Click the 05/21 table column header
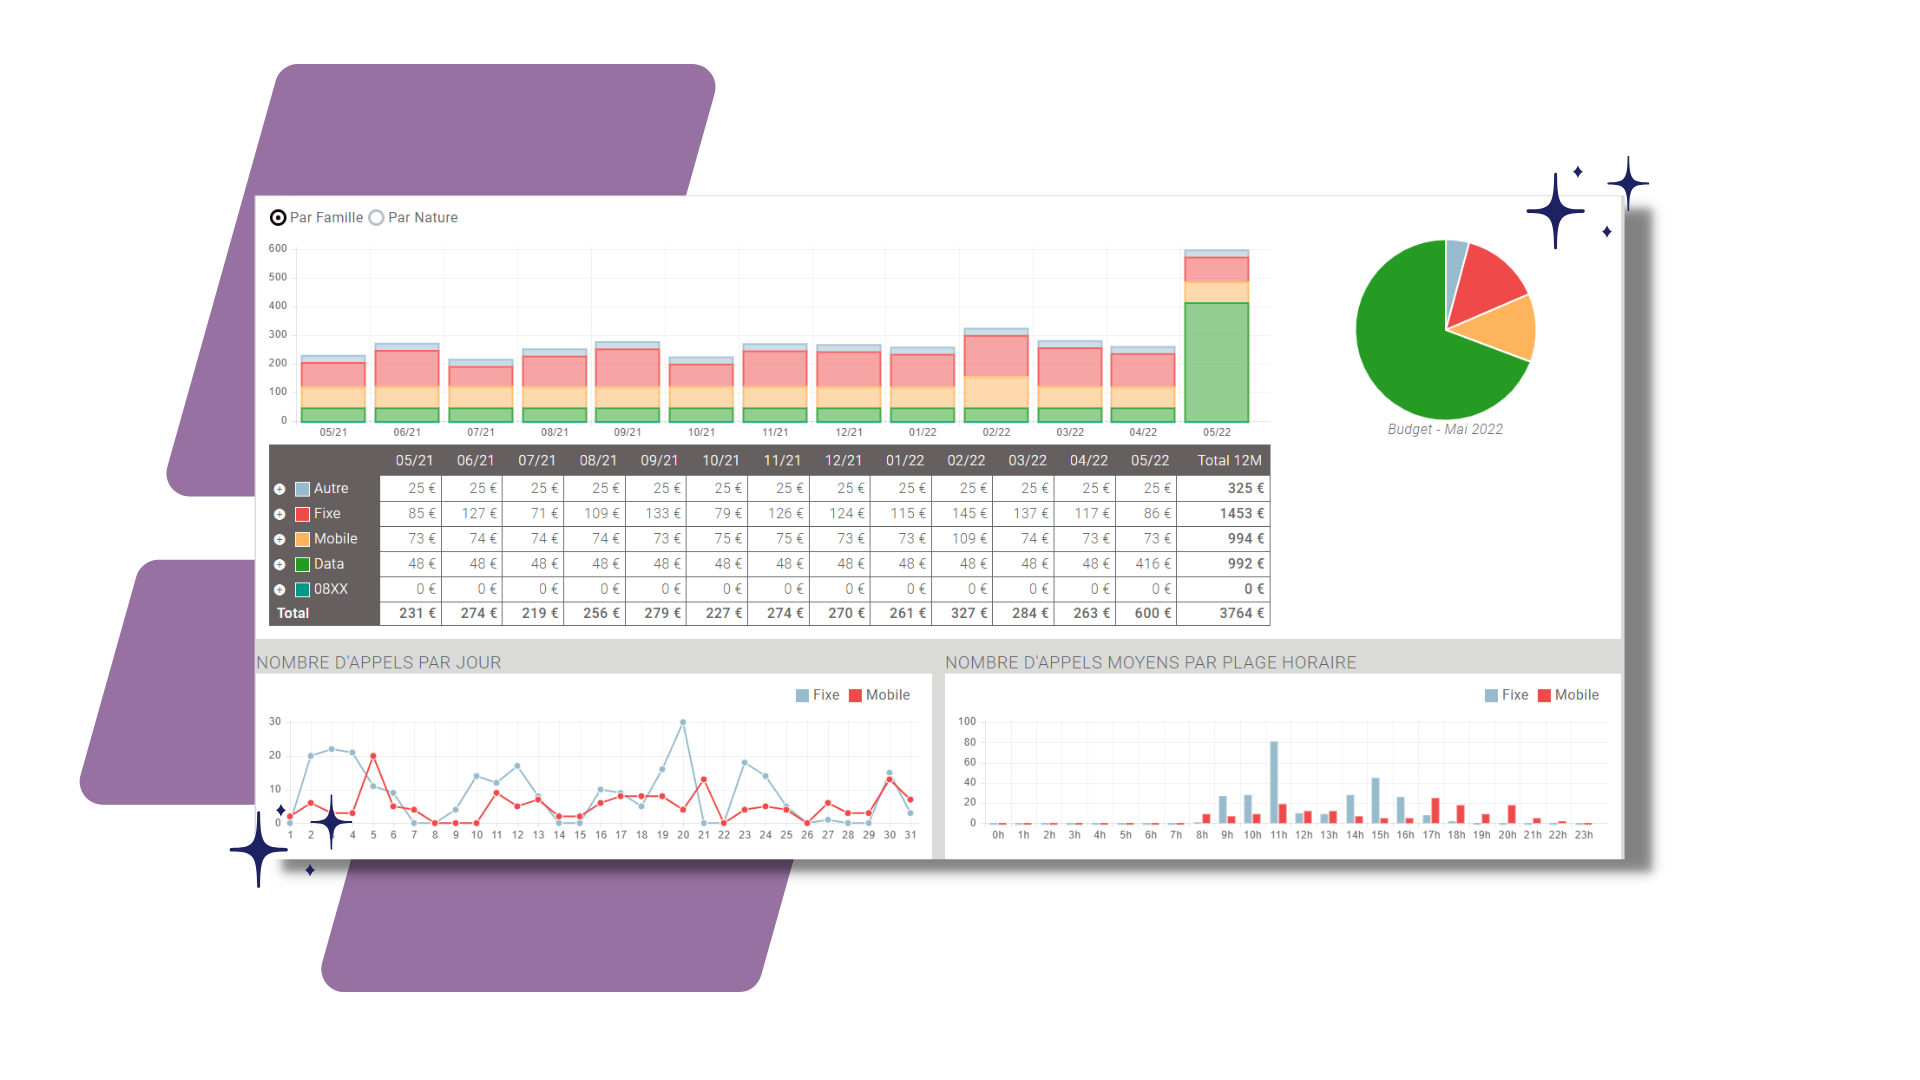This screenshot has width=1920, height=1080. coord(414,461)
